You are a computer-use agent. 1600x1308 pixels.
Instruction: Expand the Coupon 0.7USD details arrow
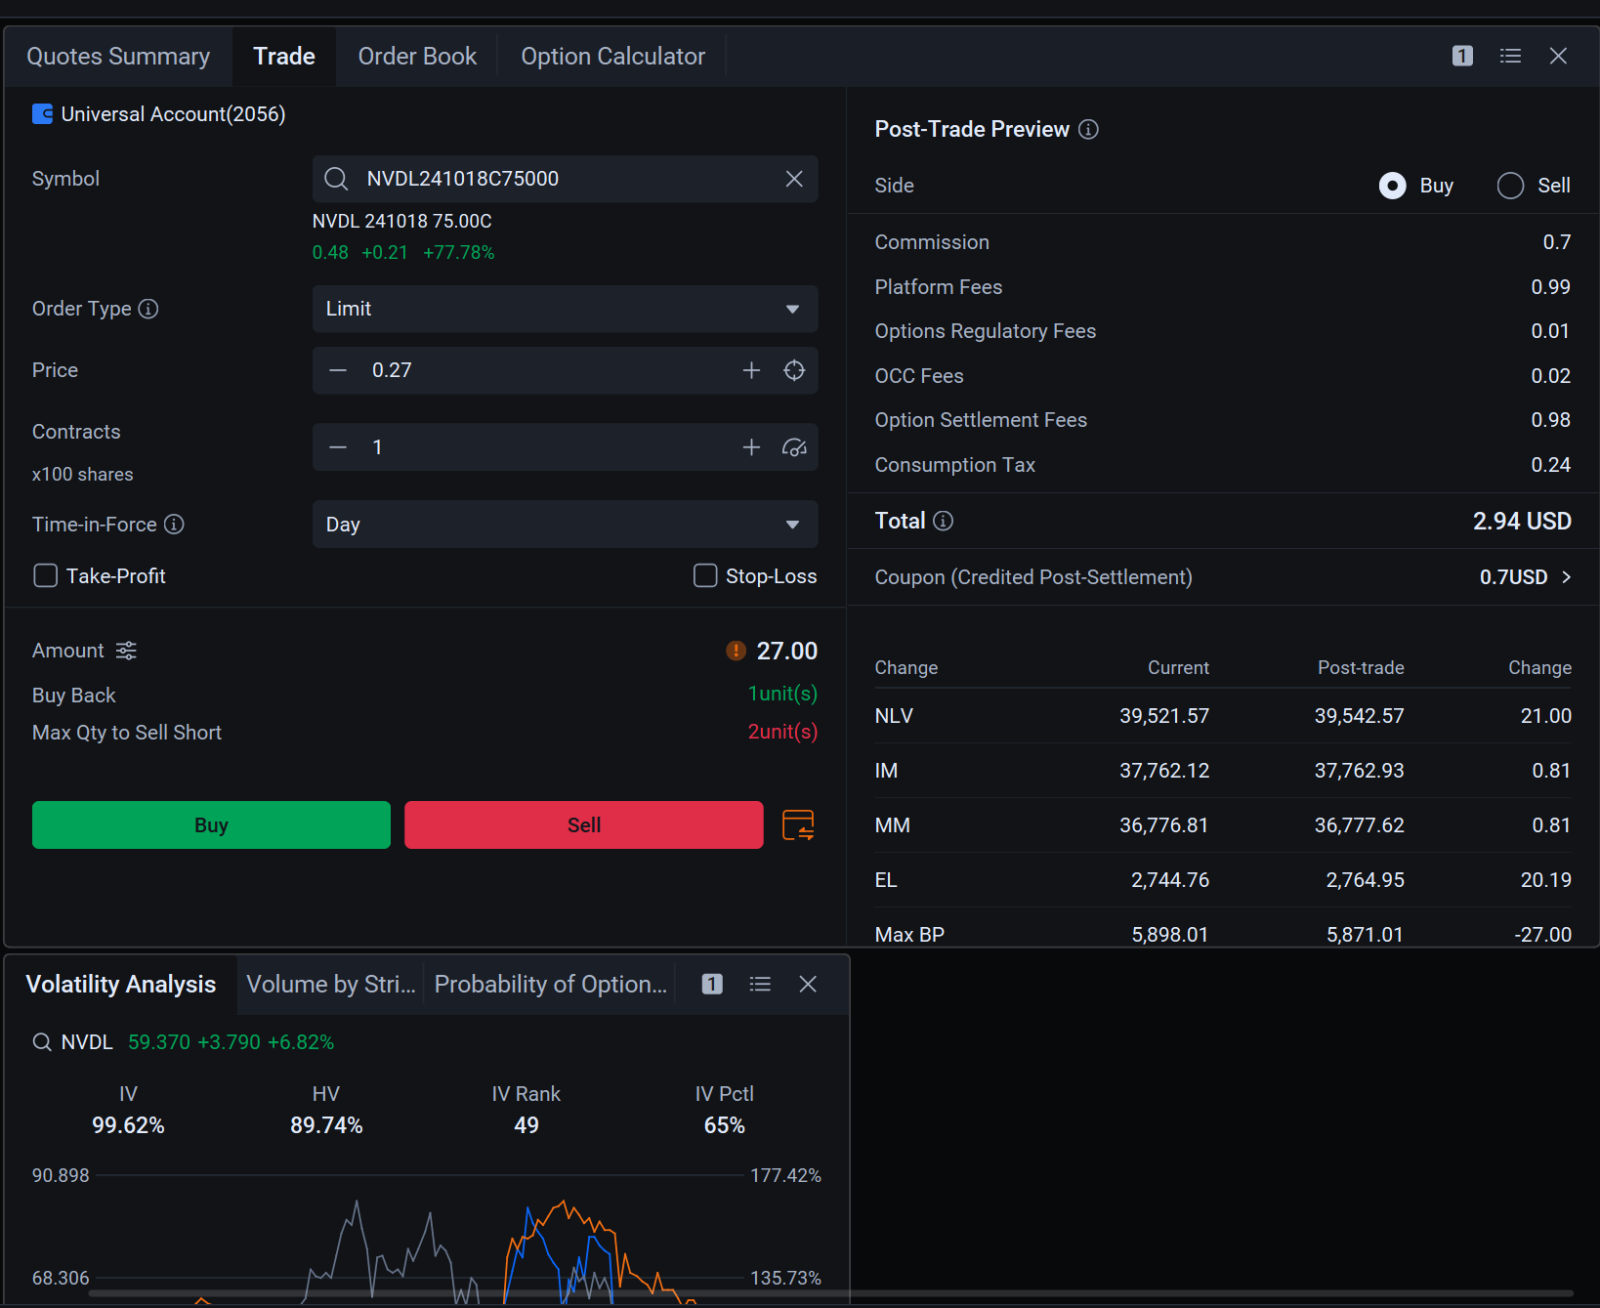1566,577
